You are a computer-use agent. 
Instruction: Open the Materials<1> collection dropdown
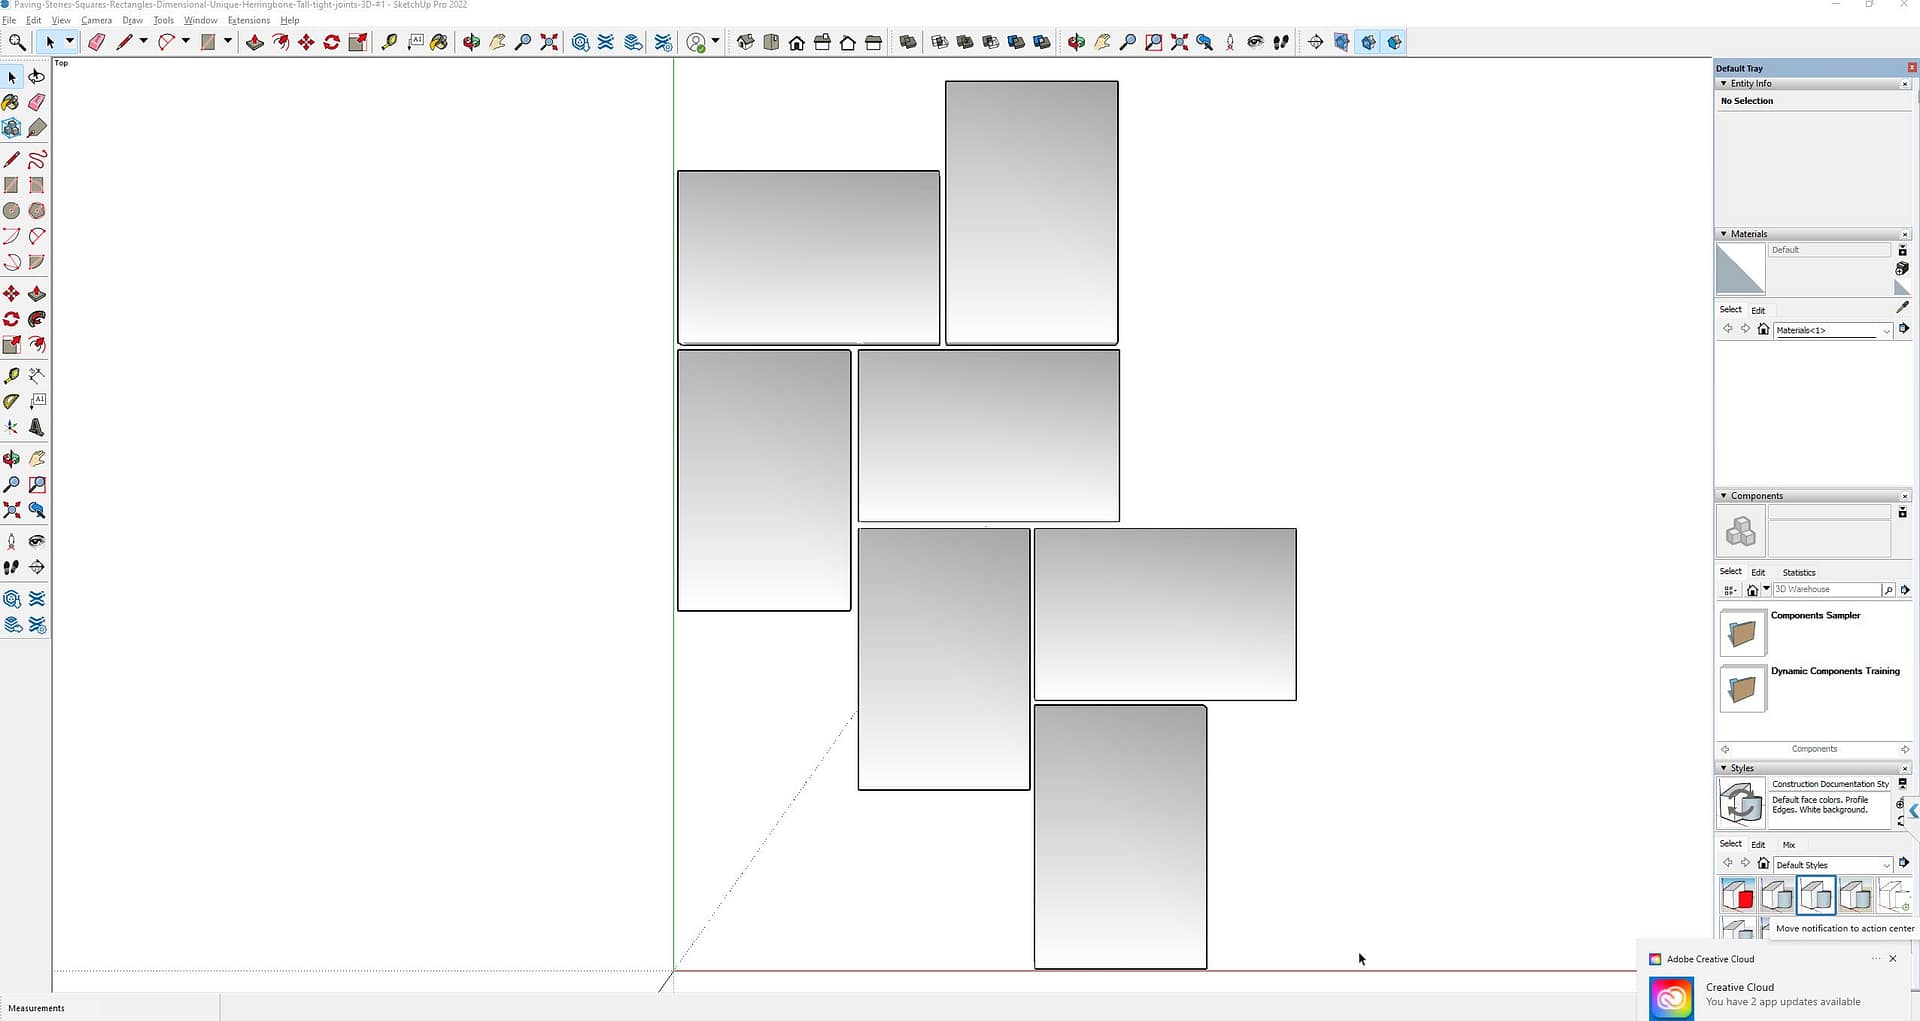tap(1886, 331)
